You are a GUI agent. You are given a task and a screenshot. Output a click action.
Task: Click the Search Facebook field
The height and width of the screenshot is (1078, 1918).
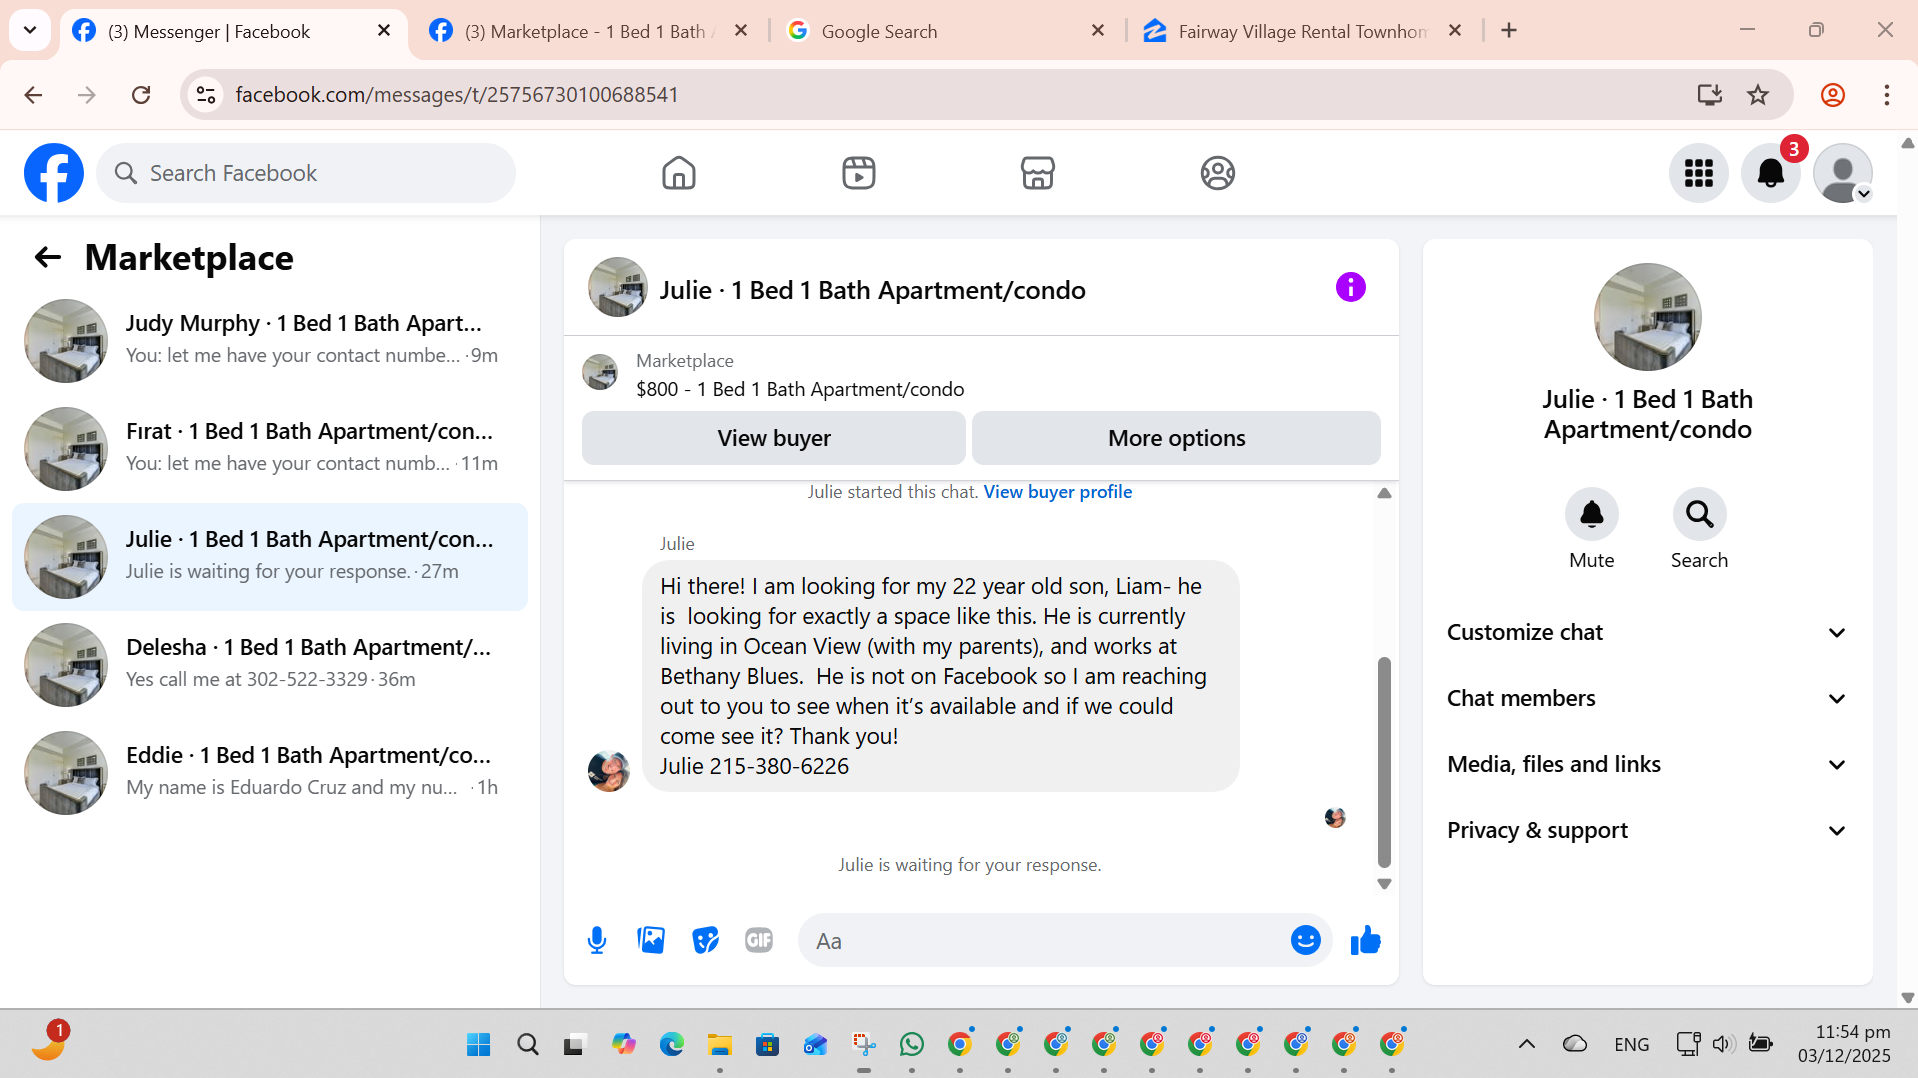(x=306, y=173)
